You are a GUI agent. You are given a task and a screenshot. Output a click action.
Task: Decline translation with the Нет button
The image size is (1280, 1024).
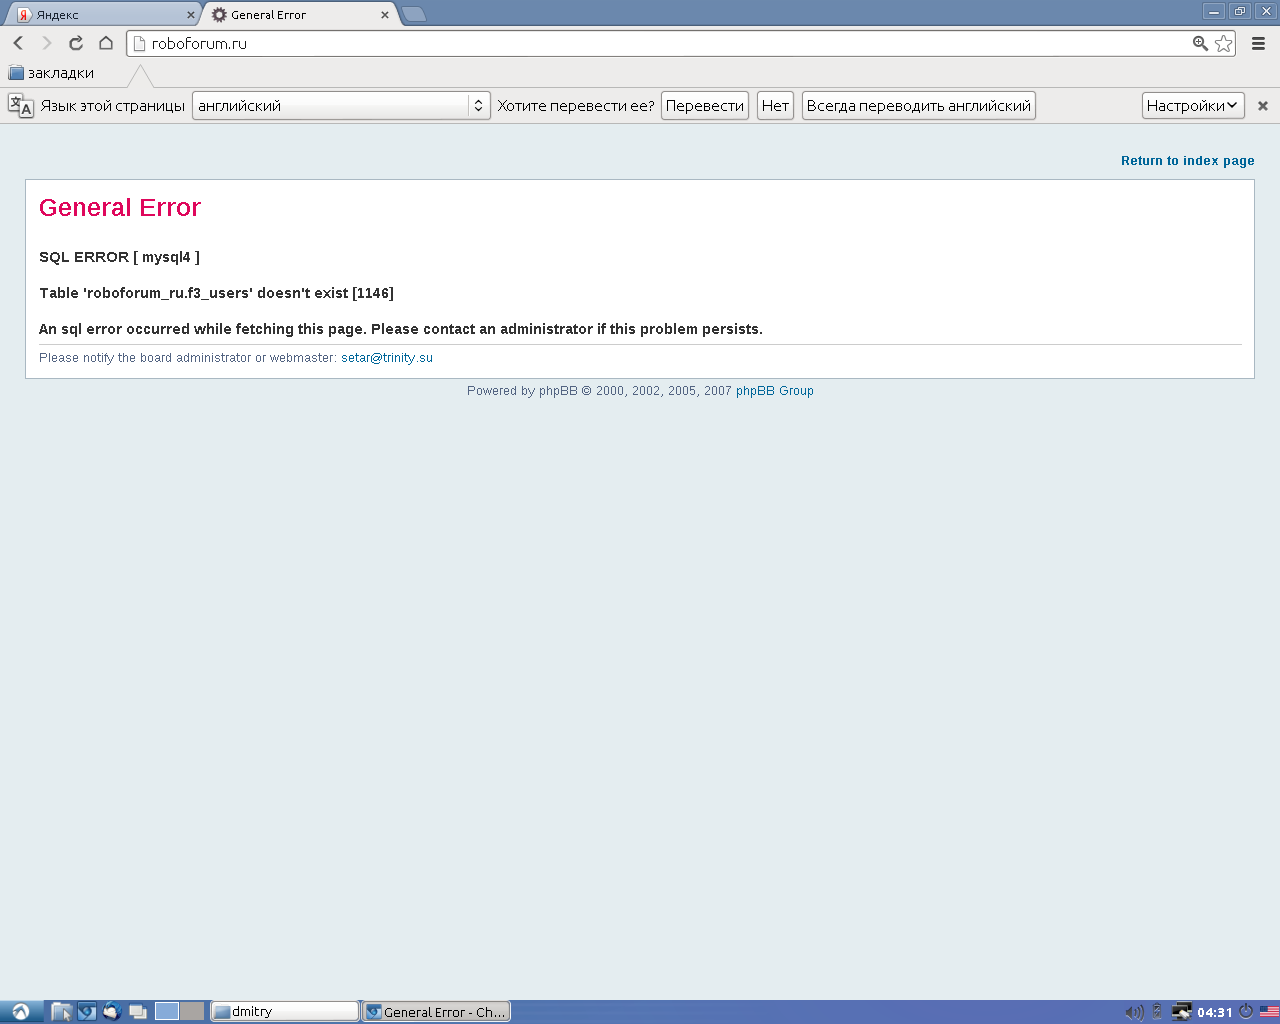click(x=776, y=106)
